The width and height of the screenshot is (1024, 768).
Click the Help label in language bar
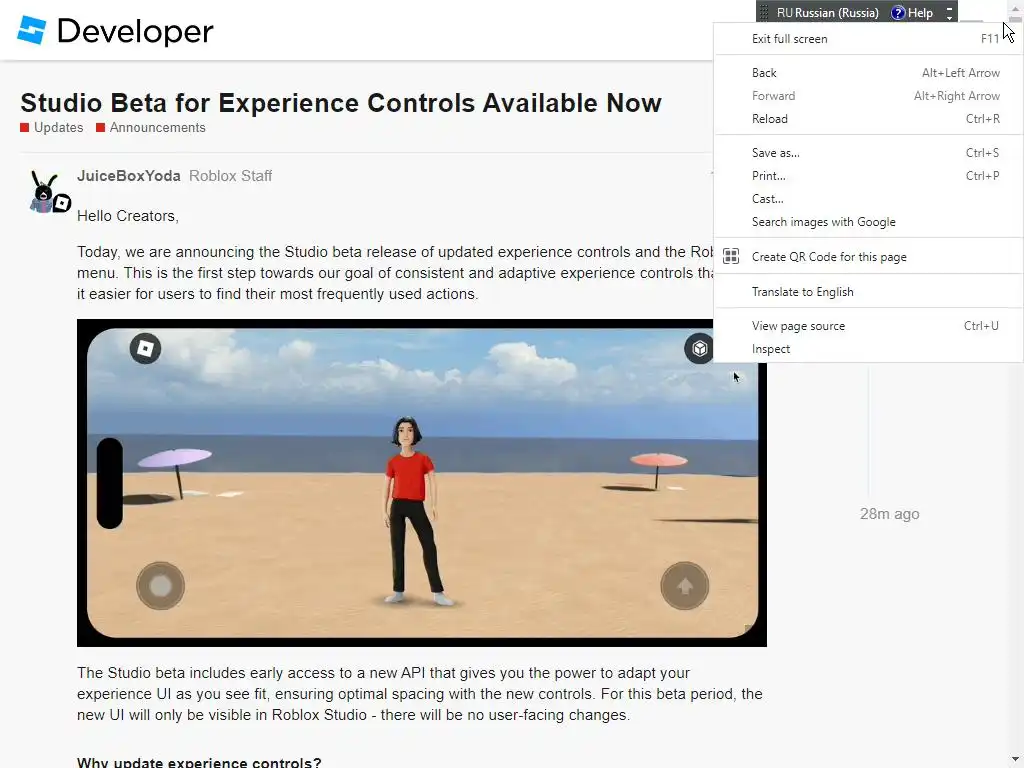coord(920,13)
